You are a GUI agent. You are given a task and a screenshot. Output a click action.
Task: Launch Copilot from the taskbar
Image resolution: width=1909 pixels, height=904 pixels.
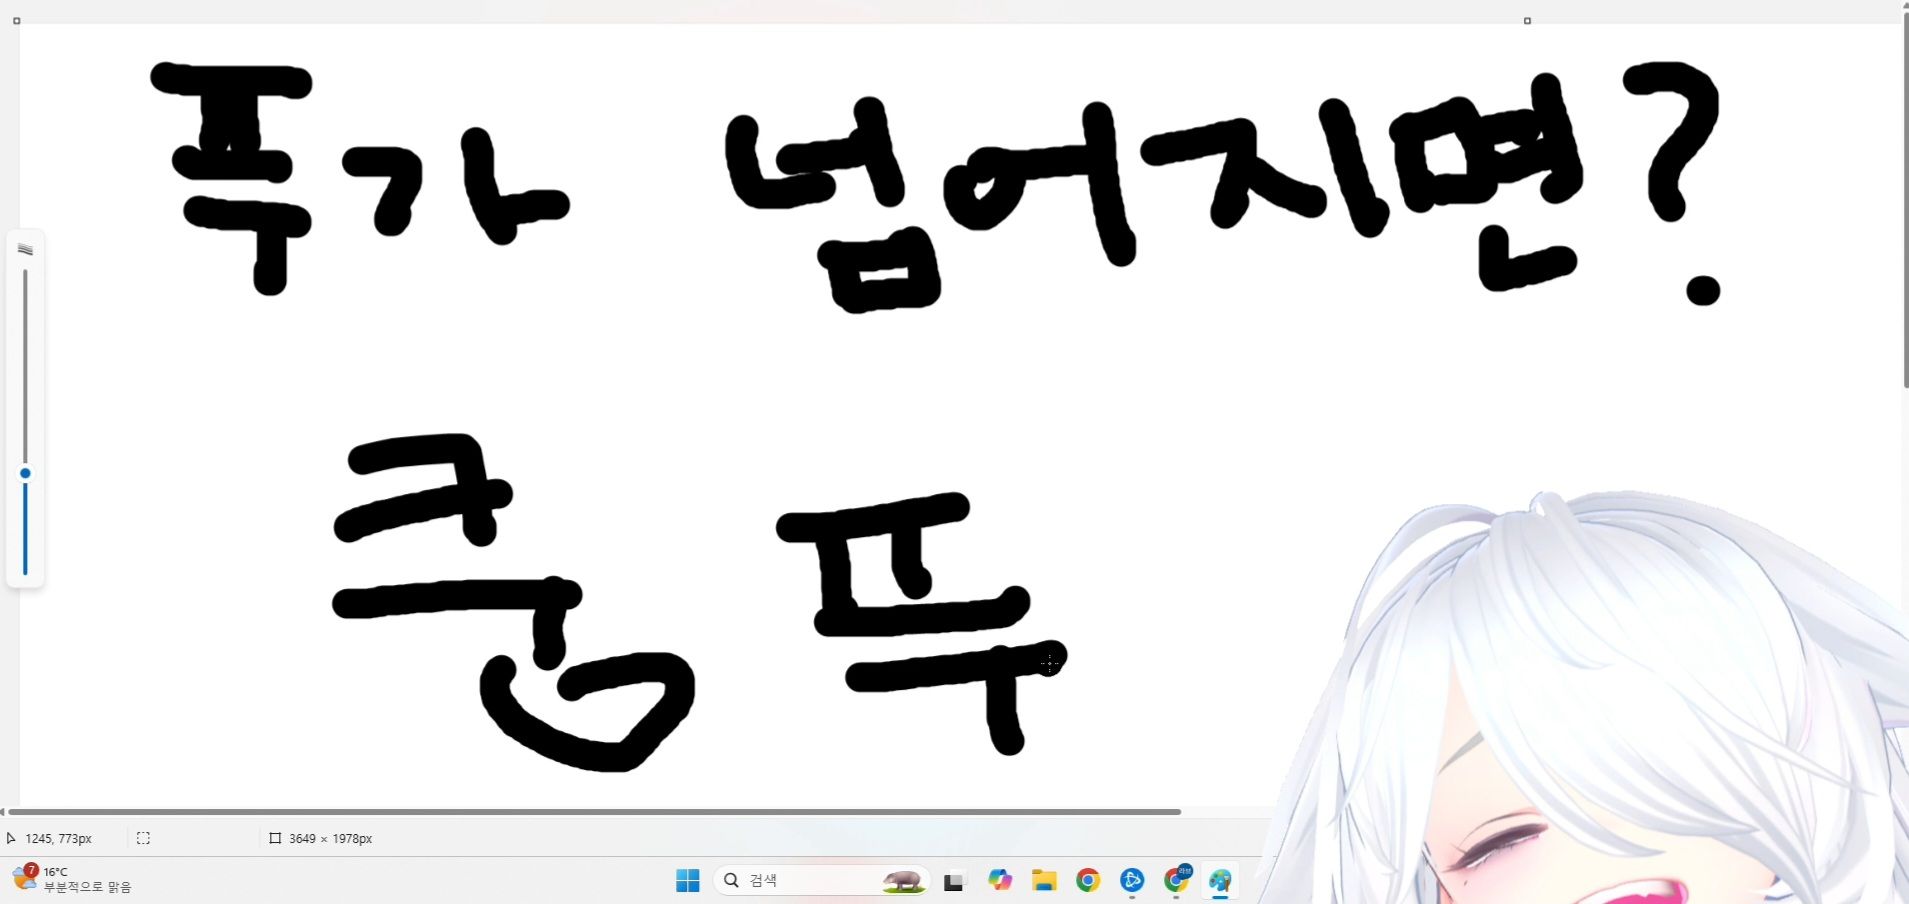(1000, 880)
